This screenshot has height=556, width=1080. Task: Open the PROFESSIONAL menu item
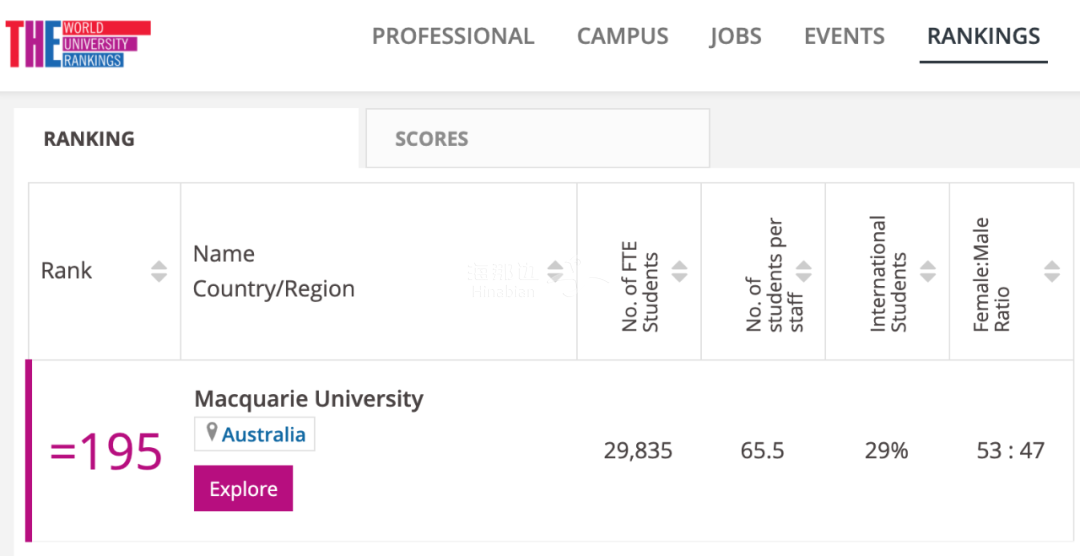(453, 37)
